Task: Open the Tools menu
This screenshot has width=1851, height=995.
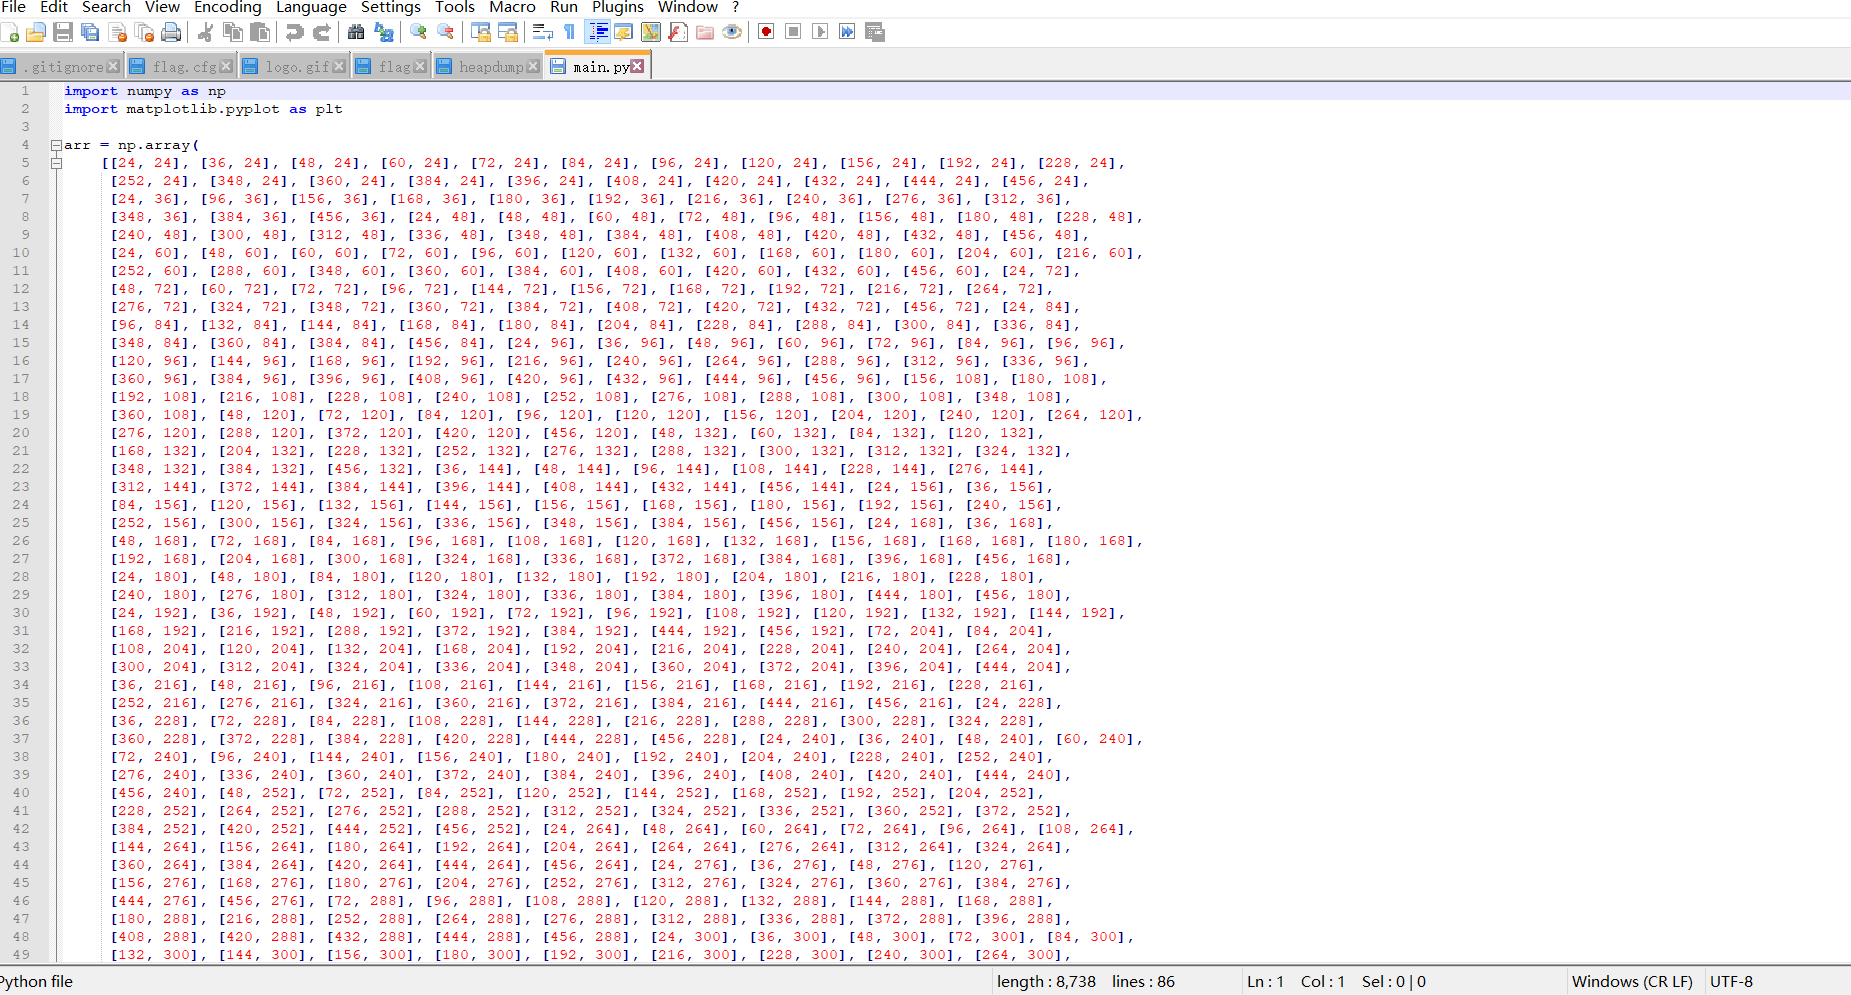Action: 455,8
